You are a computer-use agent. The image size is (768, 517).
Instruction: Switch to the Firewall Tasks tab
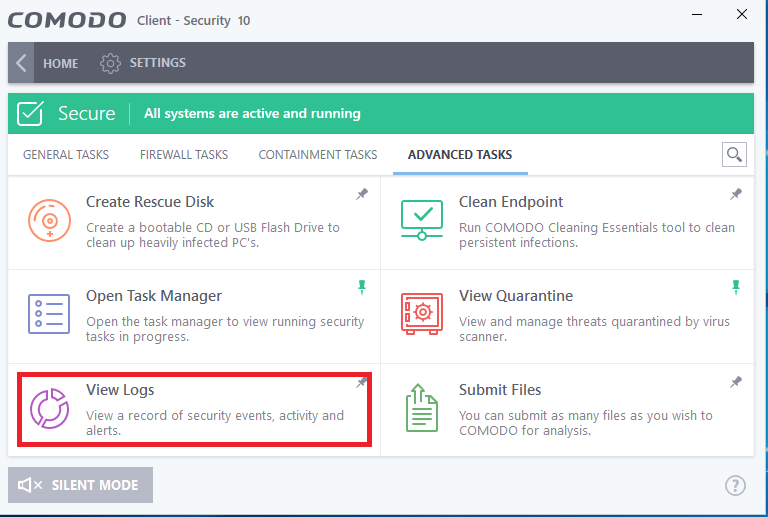click(x=184, y=155)
